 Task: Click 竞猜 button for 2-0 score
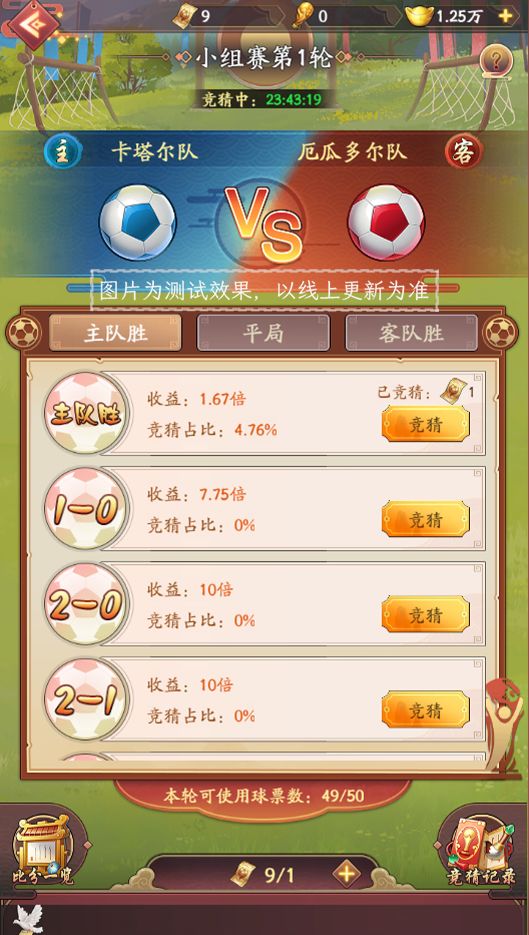(425, 614)
